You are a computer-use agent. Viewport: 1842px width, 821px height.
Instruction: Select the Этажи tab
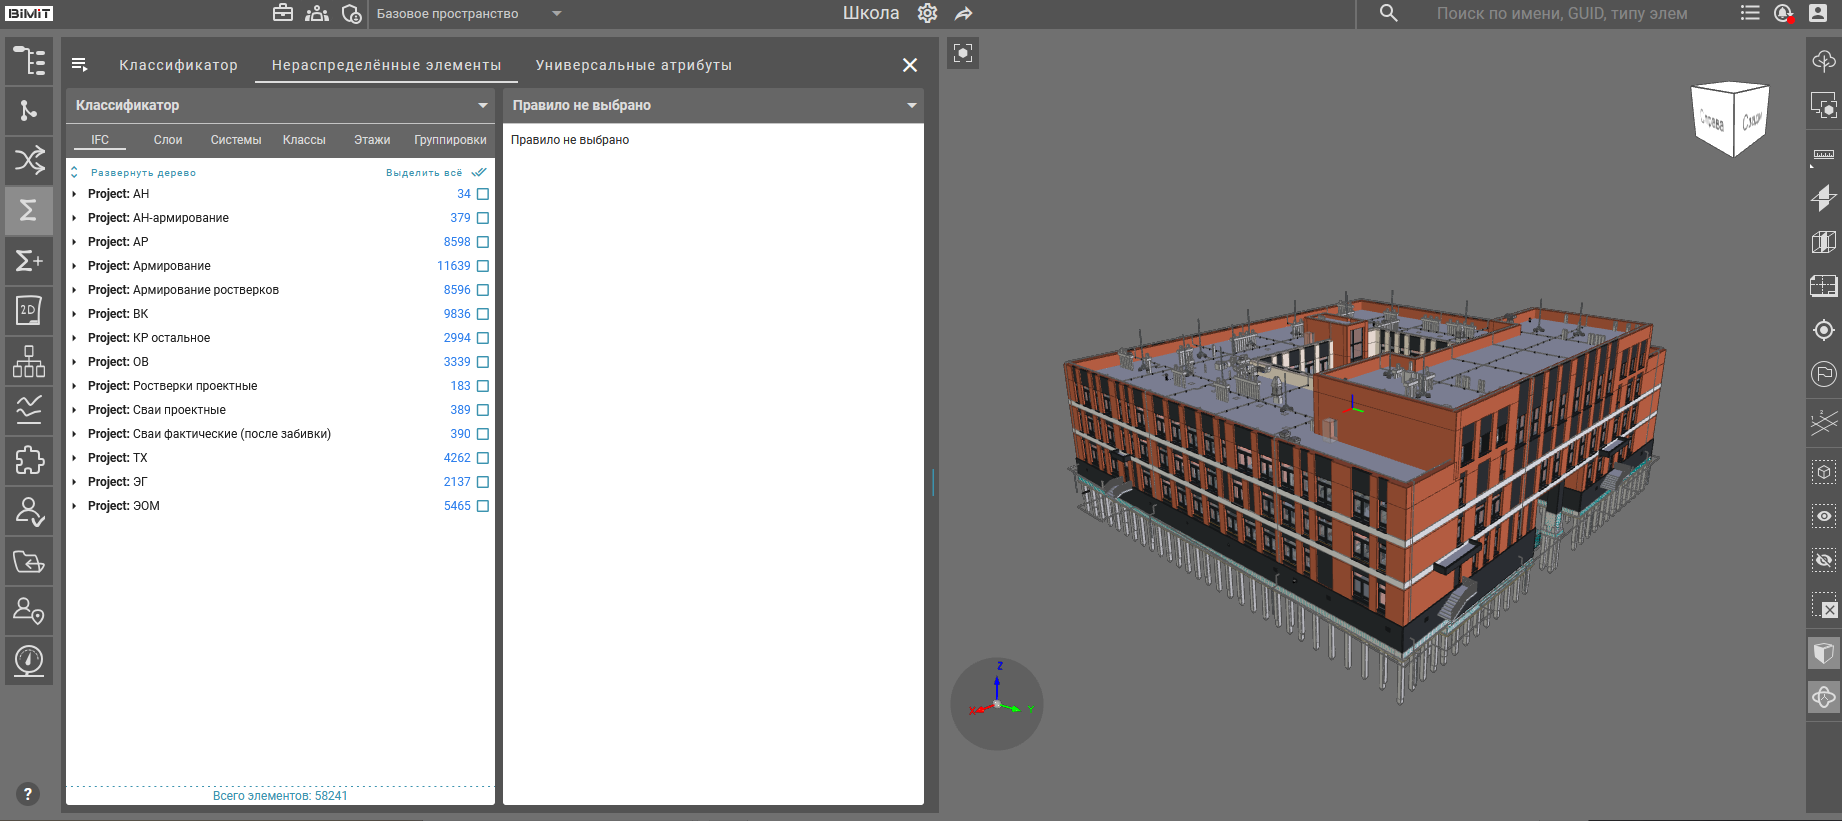[x=371, y=140]
